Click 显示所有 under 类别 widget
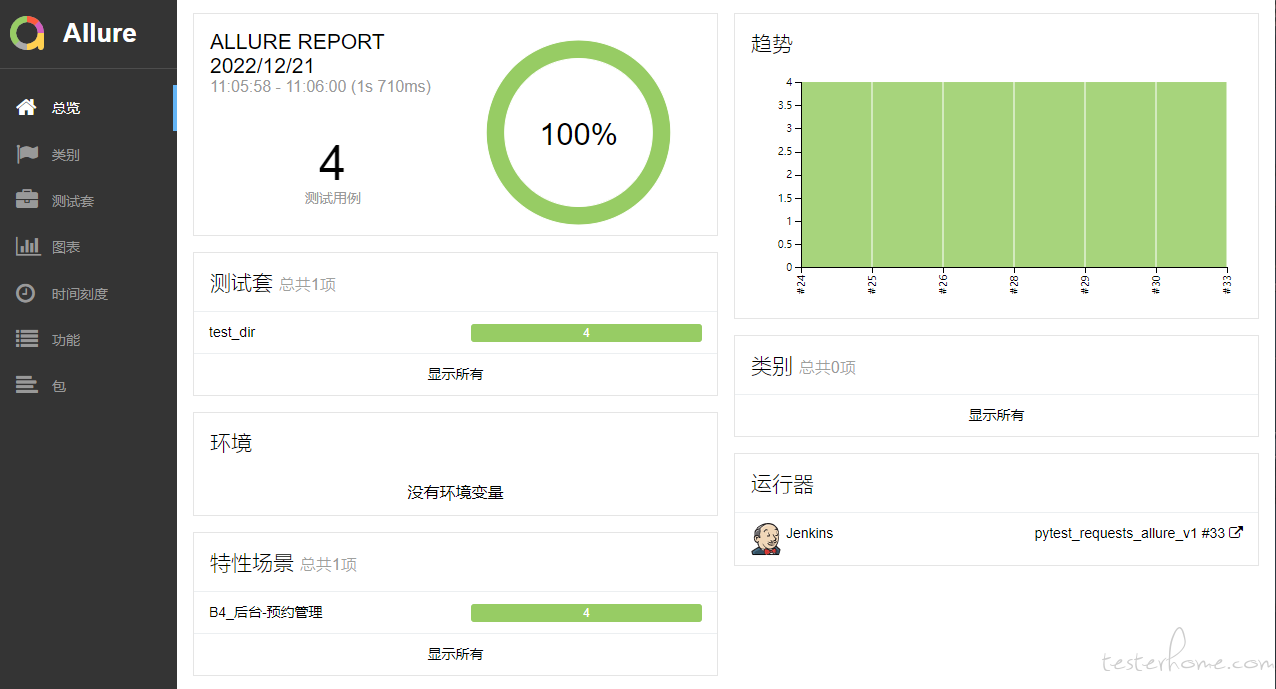 coord(996,415)
